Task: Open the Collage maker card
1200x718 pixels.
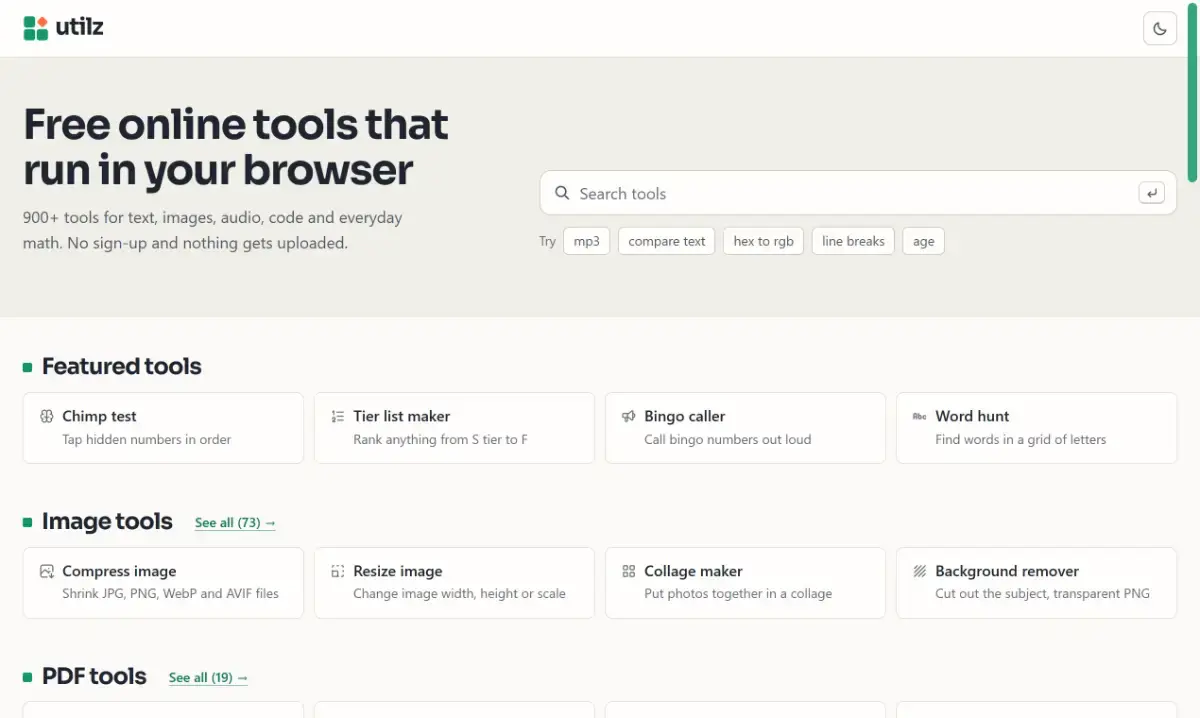Action: point(745,583)
